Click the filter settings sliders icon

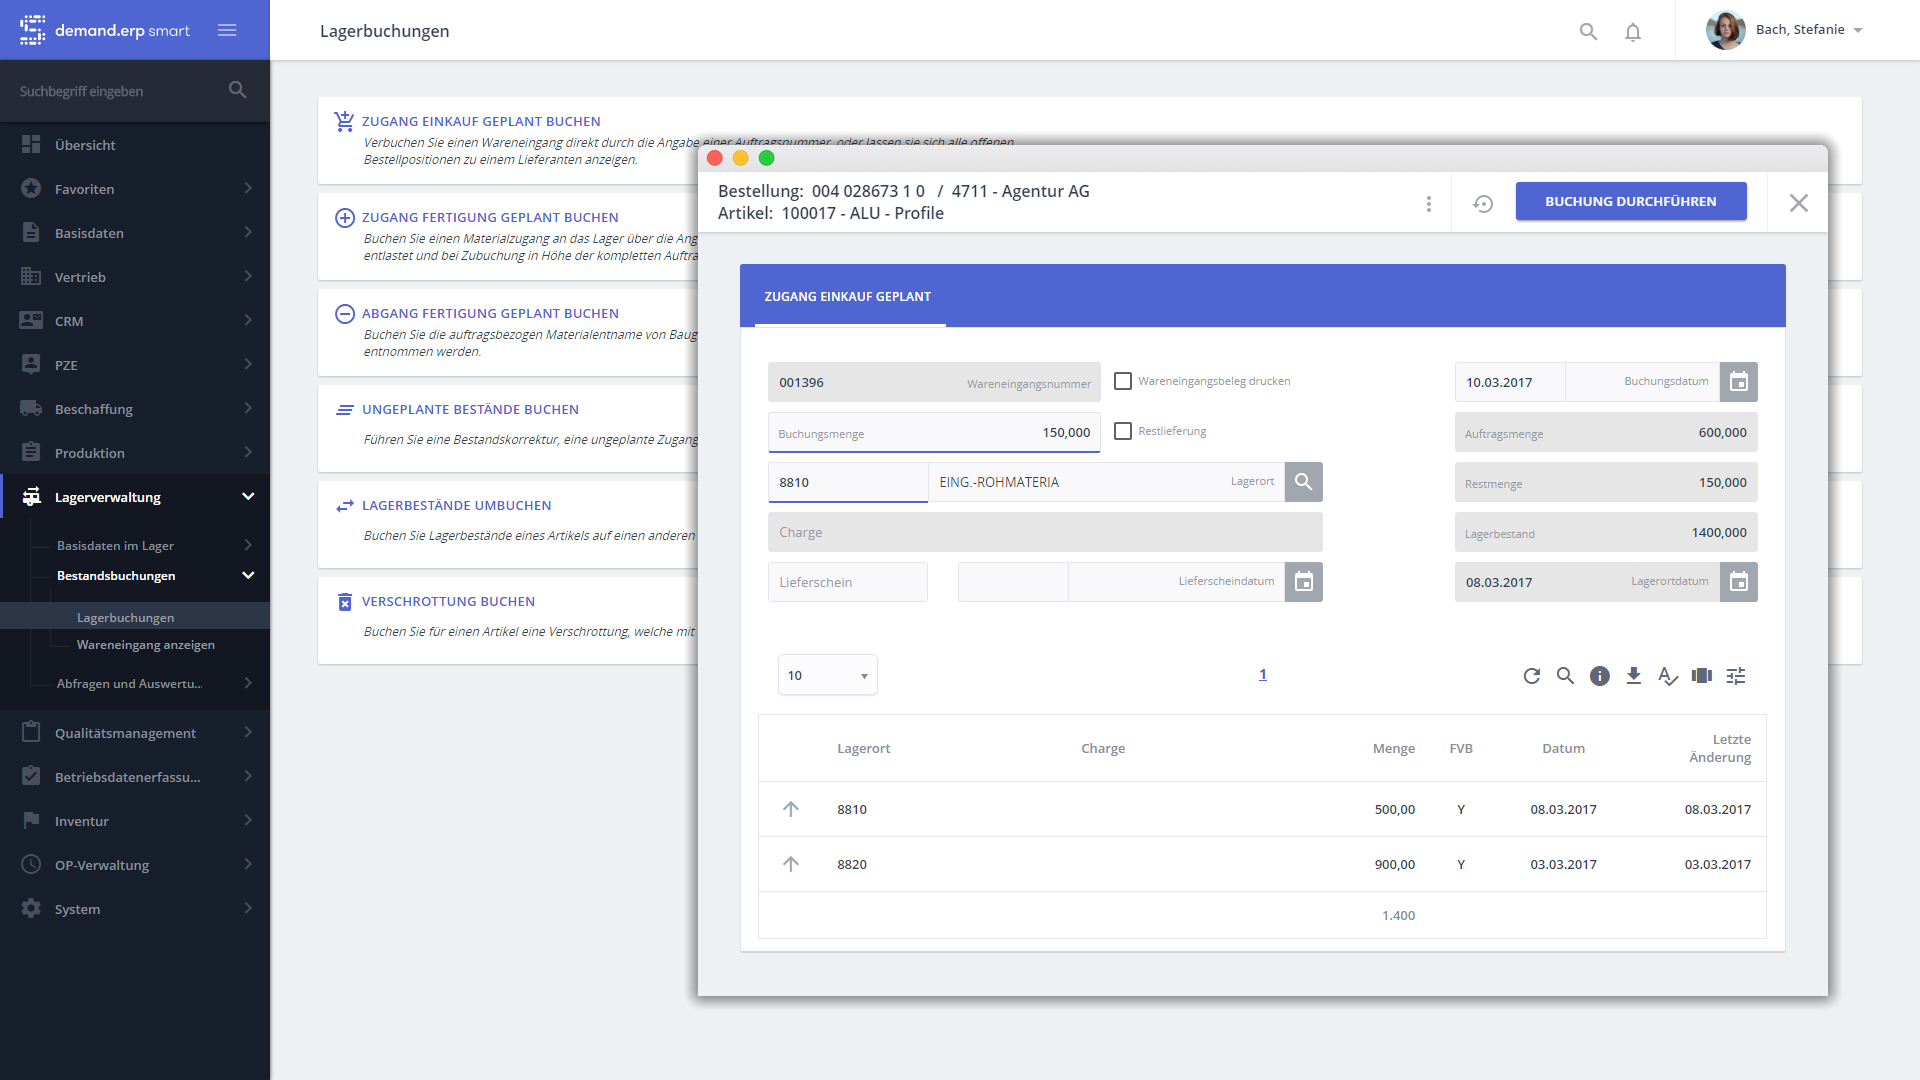(x=1736, y=676)
